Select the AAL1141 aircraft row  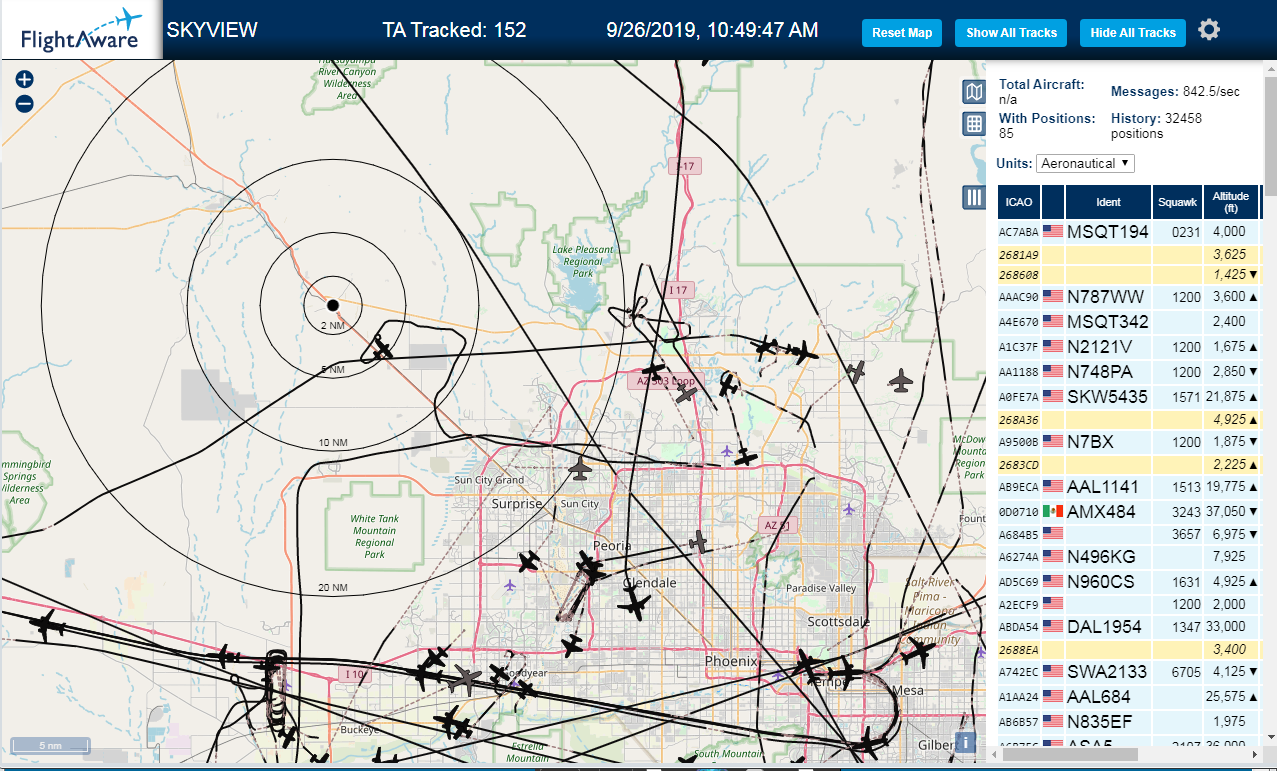[x=1130, y=486]
